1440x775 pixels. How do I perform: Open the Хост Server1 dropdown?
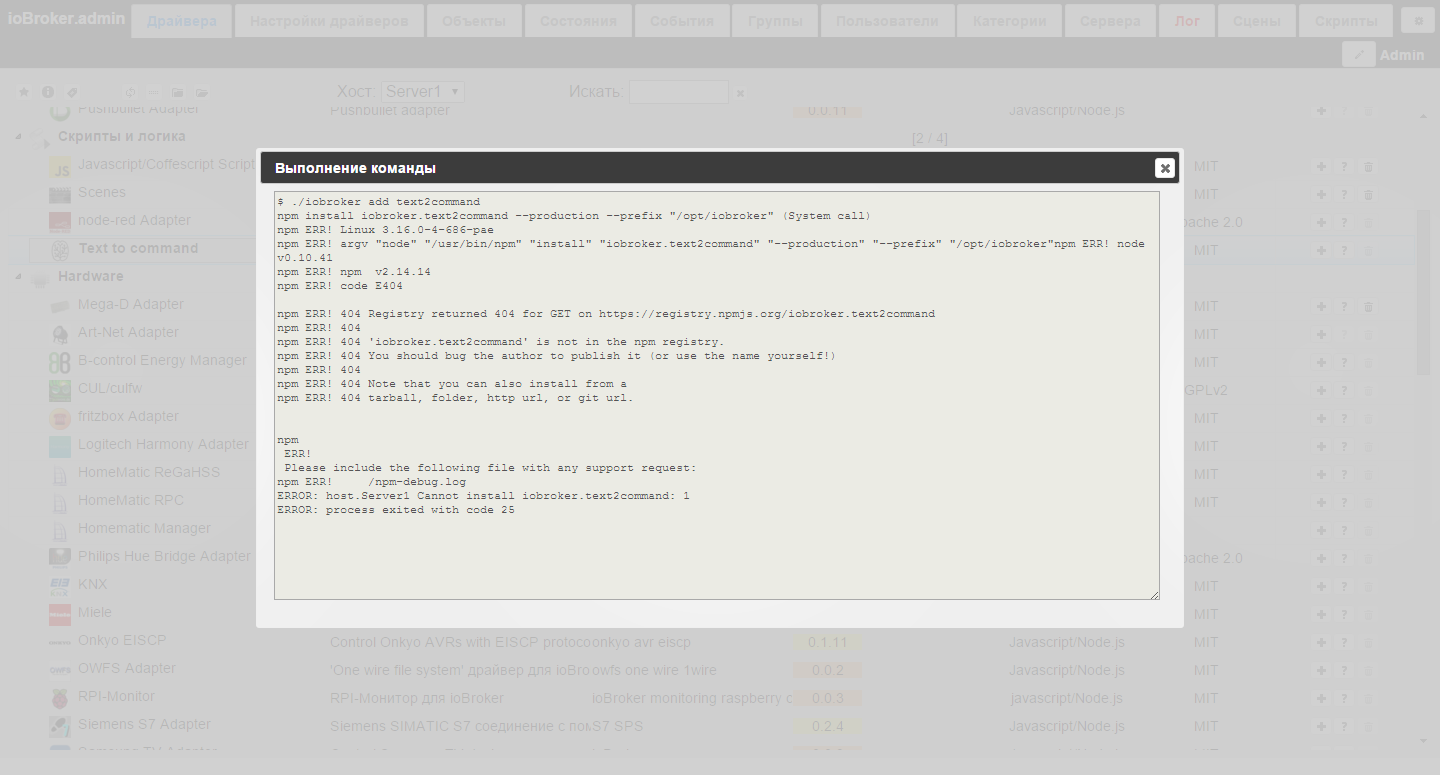[423, 92]
